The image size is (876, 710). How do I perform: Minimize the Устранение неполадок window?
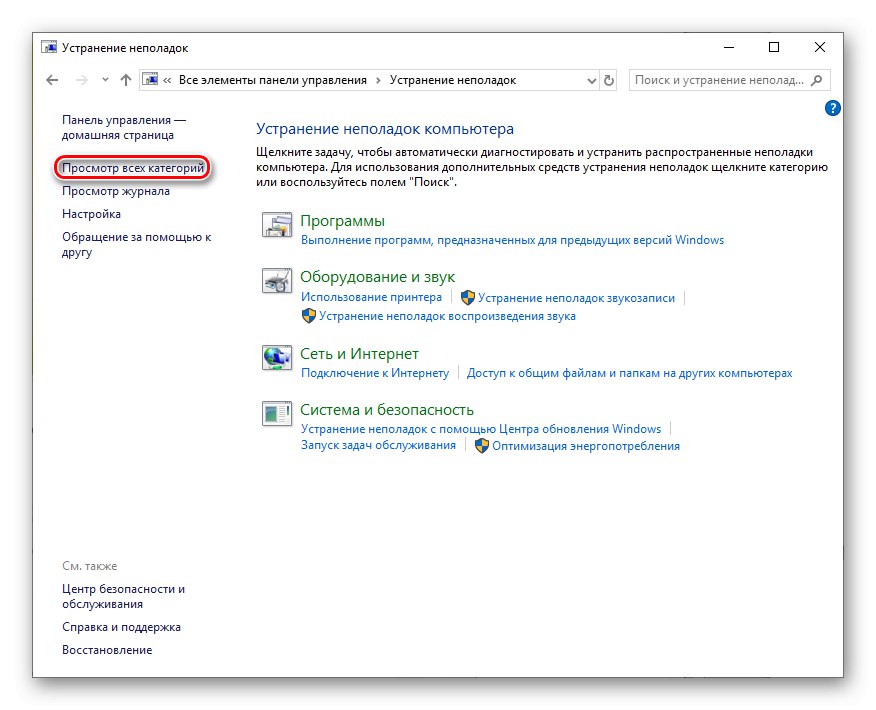729,47
